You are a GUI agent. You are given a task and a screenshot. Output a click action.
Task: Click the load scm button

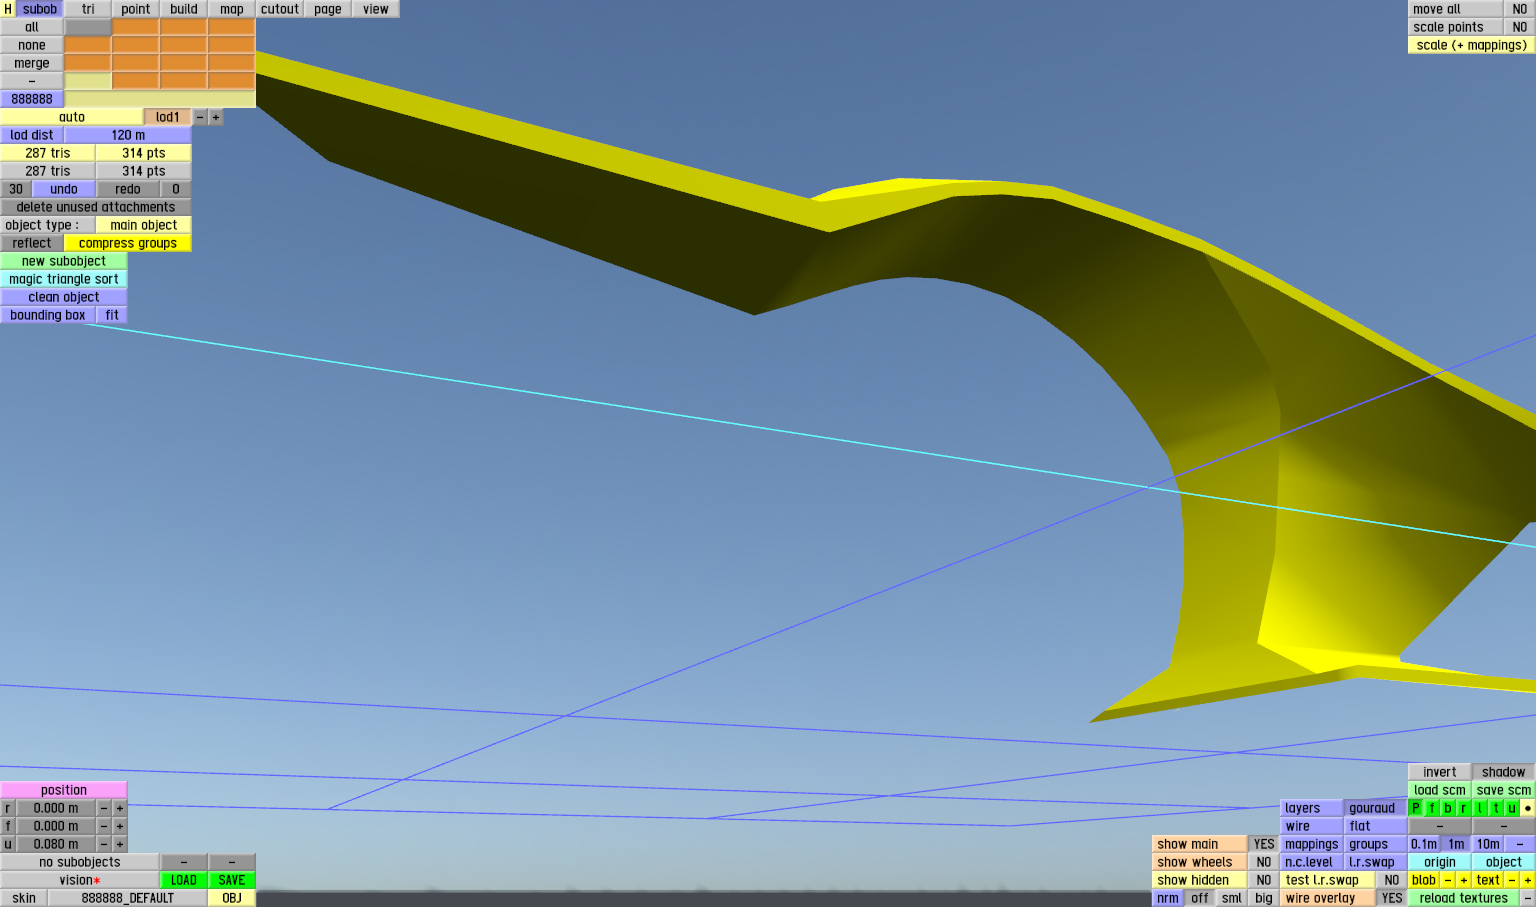1440,790
